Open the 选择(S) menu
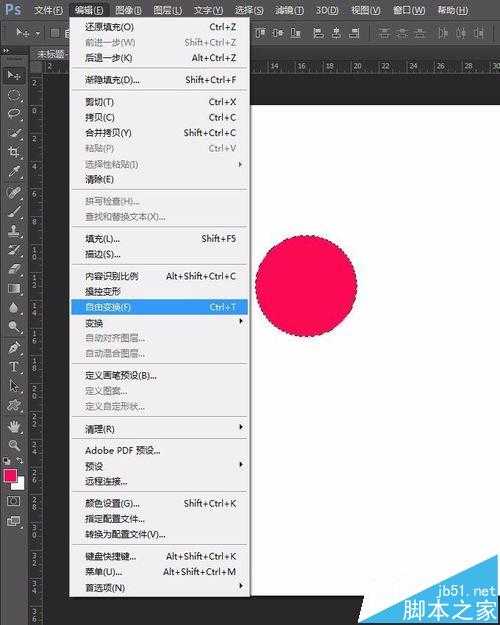 pyautogui.click(x=248, y=10)
